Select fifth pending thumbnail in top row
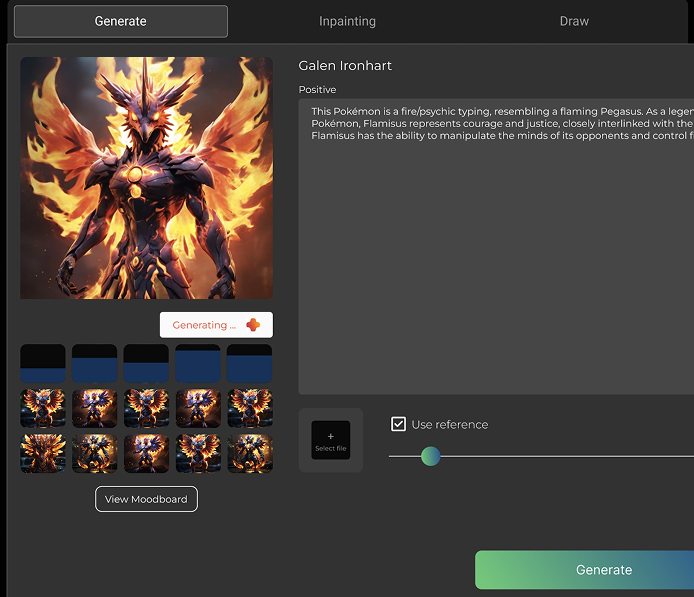Image resolution: width=694 pixels, height=597 pixels. pos(250,363)
